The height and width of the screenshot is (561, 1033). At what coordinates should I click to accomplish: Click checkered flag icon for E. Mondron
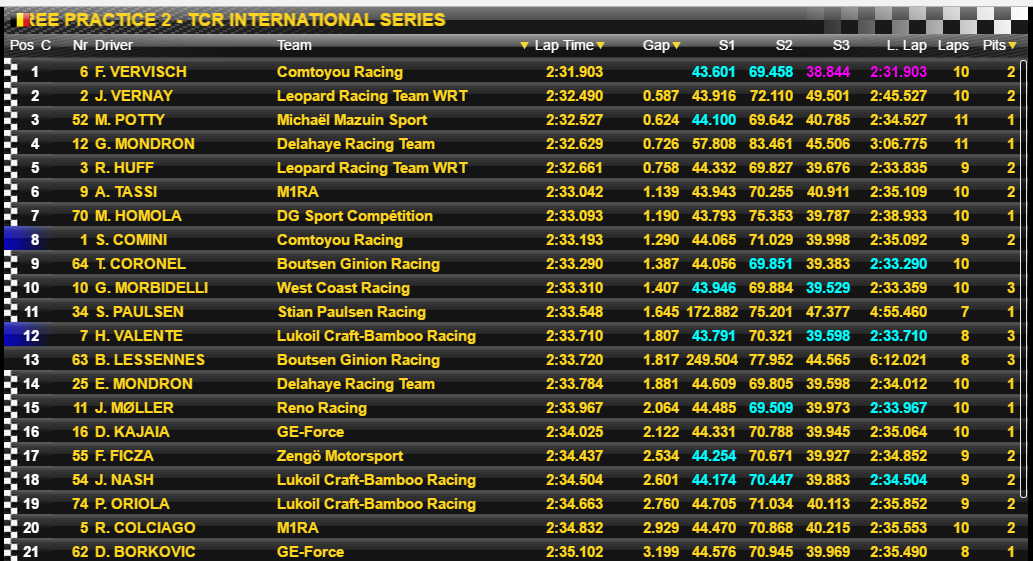[11, 384]
